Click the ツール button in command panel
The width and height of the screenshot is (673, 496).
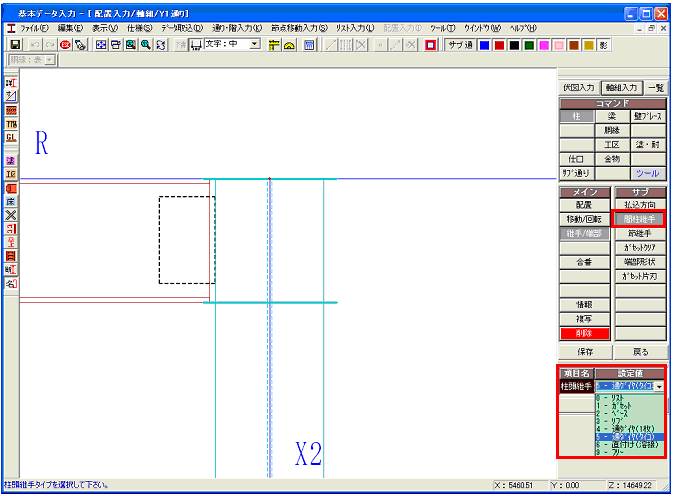648,173
